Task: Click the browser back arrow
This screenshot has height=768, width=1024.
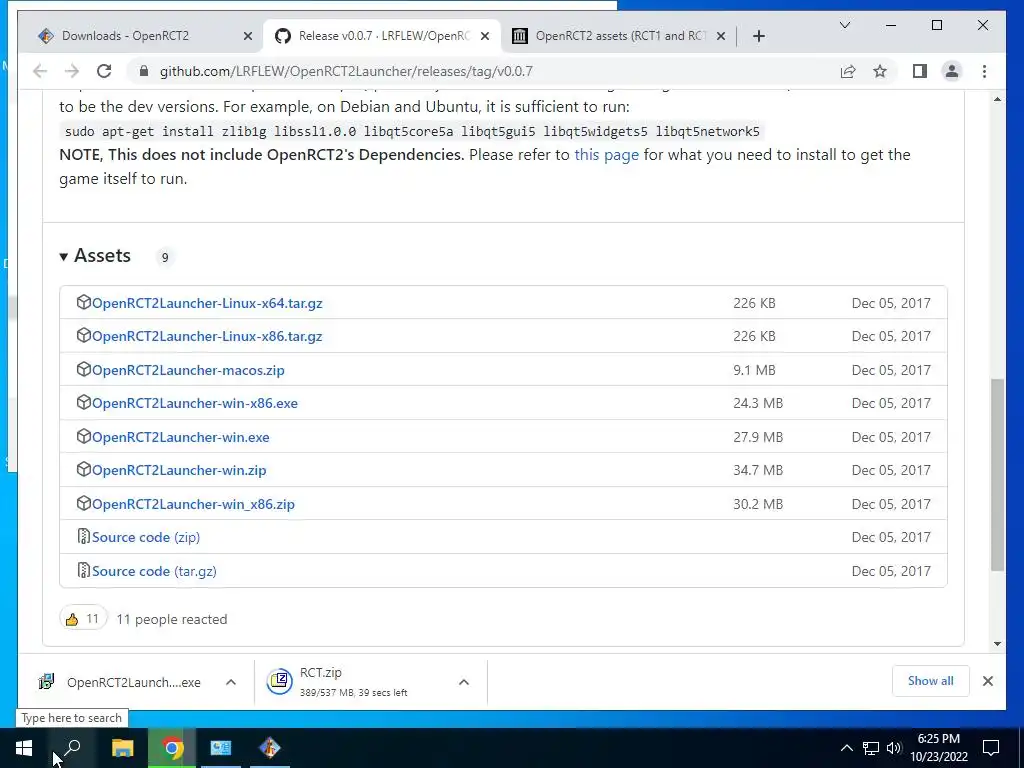Action: 40,71
